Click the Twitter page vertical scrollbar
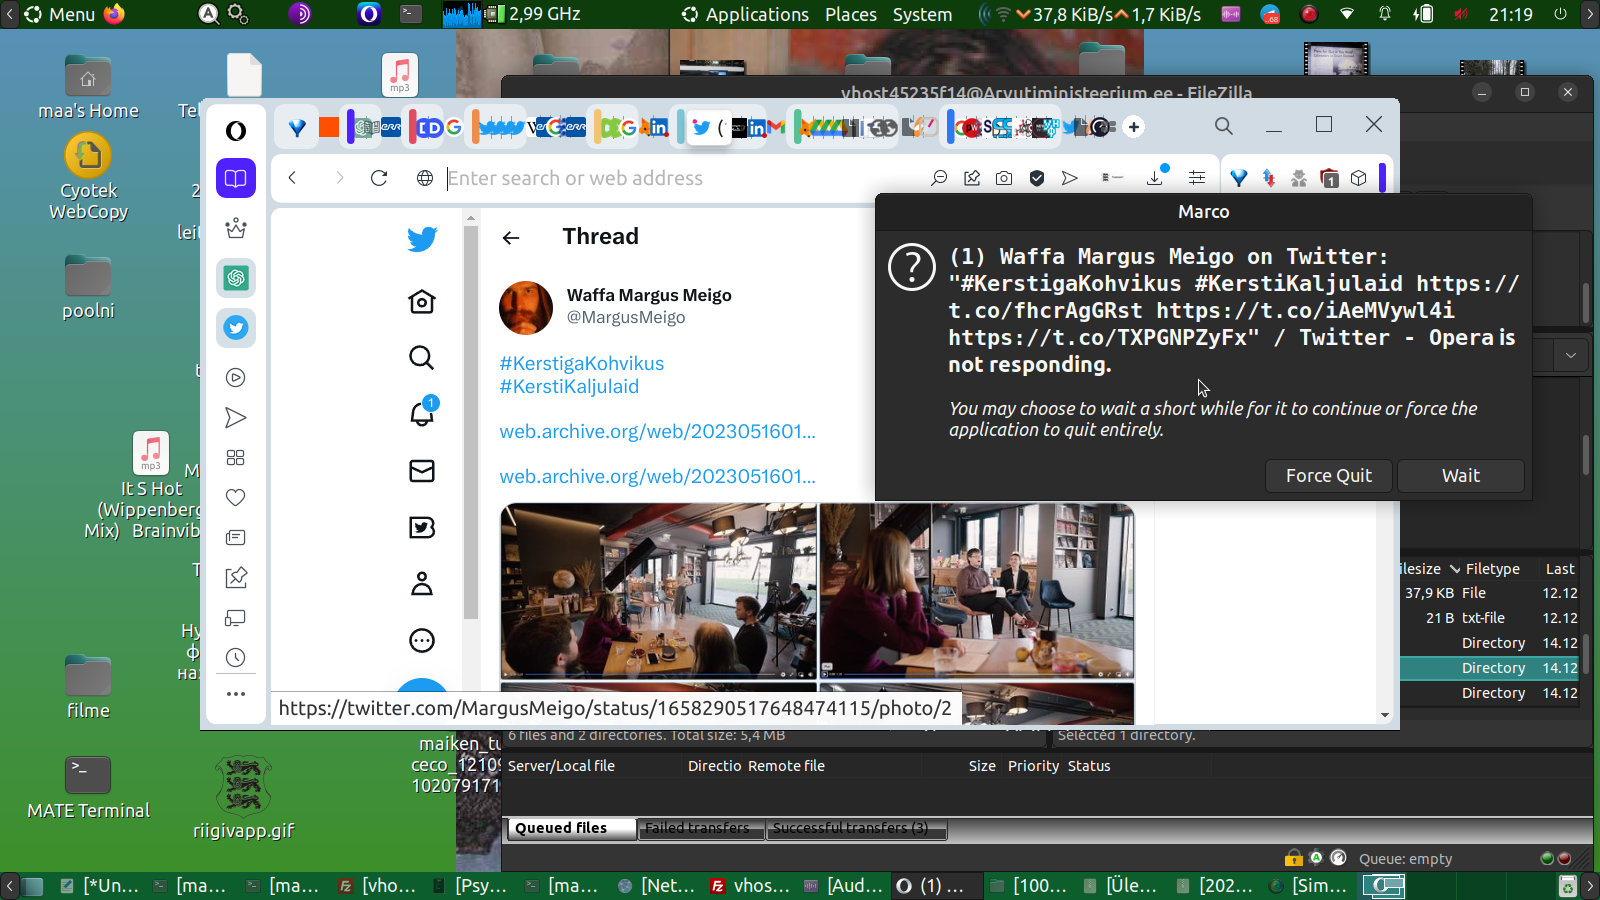Viewport: 1600px width, 900px height. coord(471,420)
